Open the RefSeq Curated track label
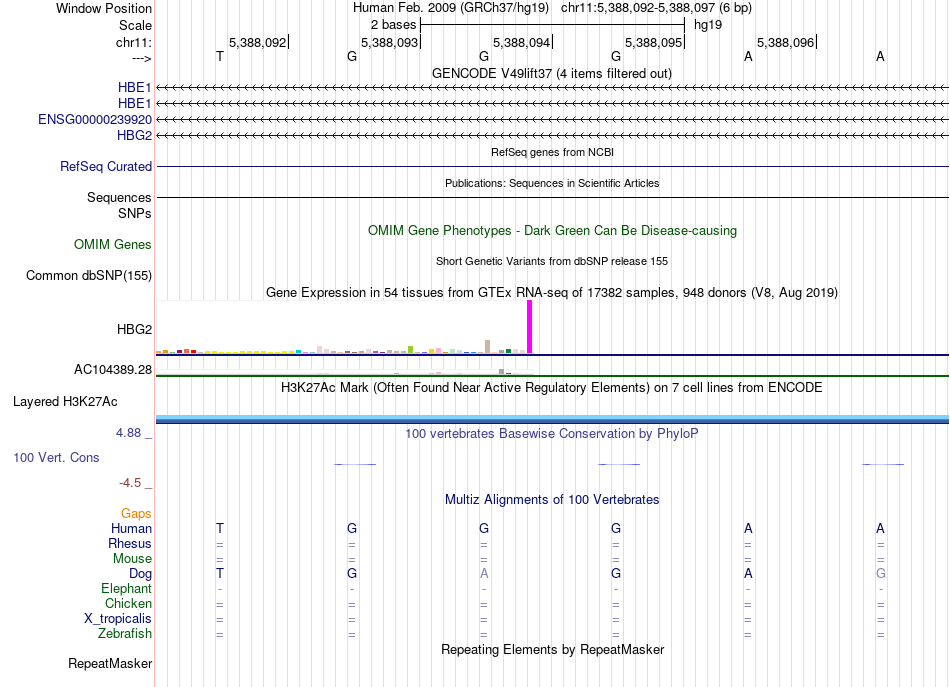 (x=105, y=166)
